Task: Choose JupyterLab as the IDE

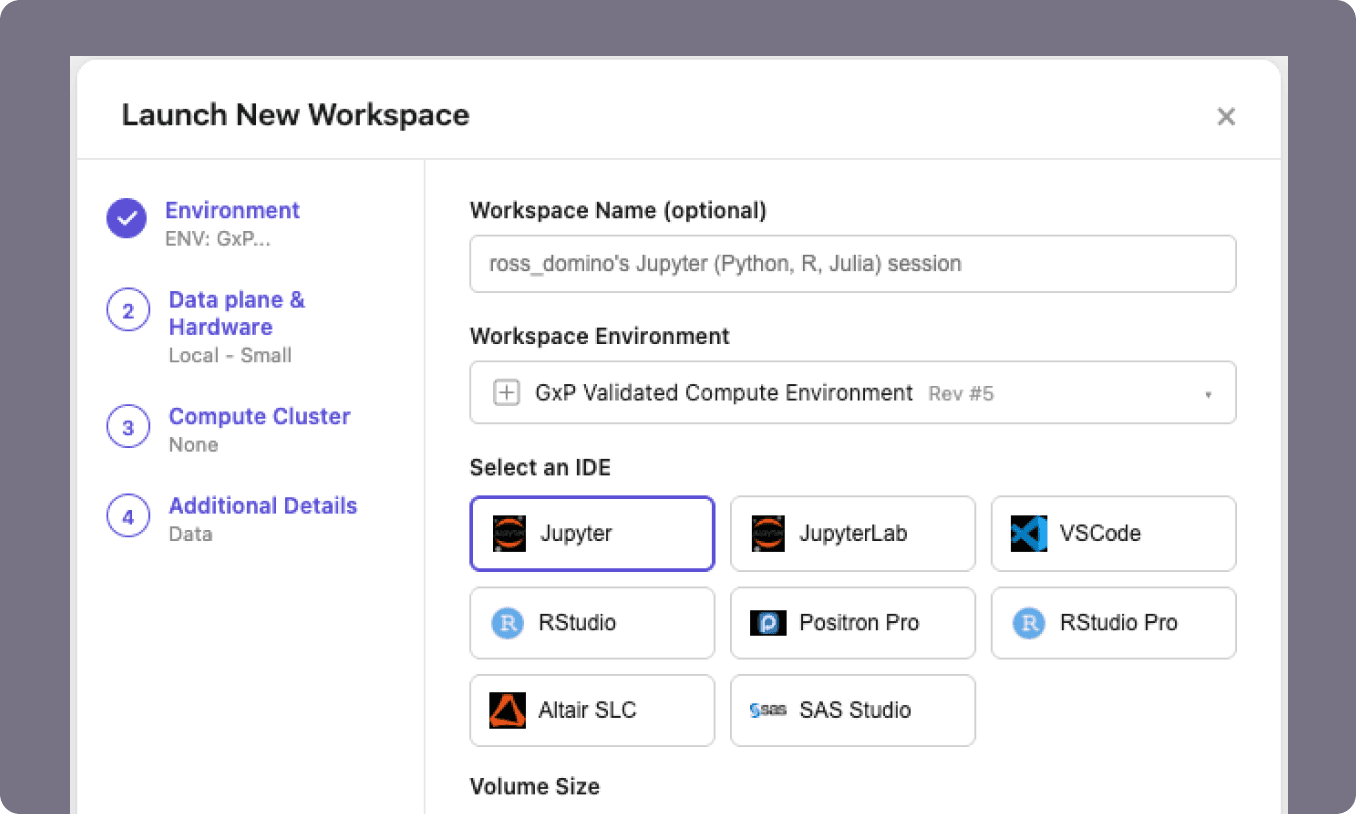Action: [853, 534]
